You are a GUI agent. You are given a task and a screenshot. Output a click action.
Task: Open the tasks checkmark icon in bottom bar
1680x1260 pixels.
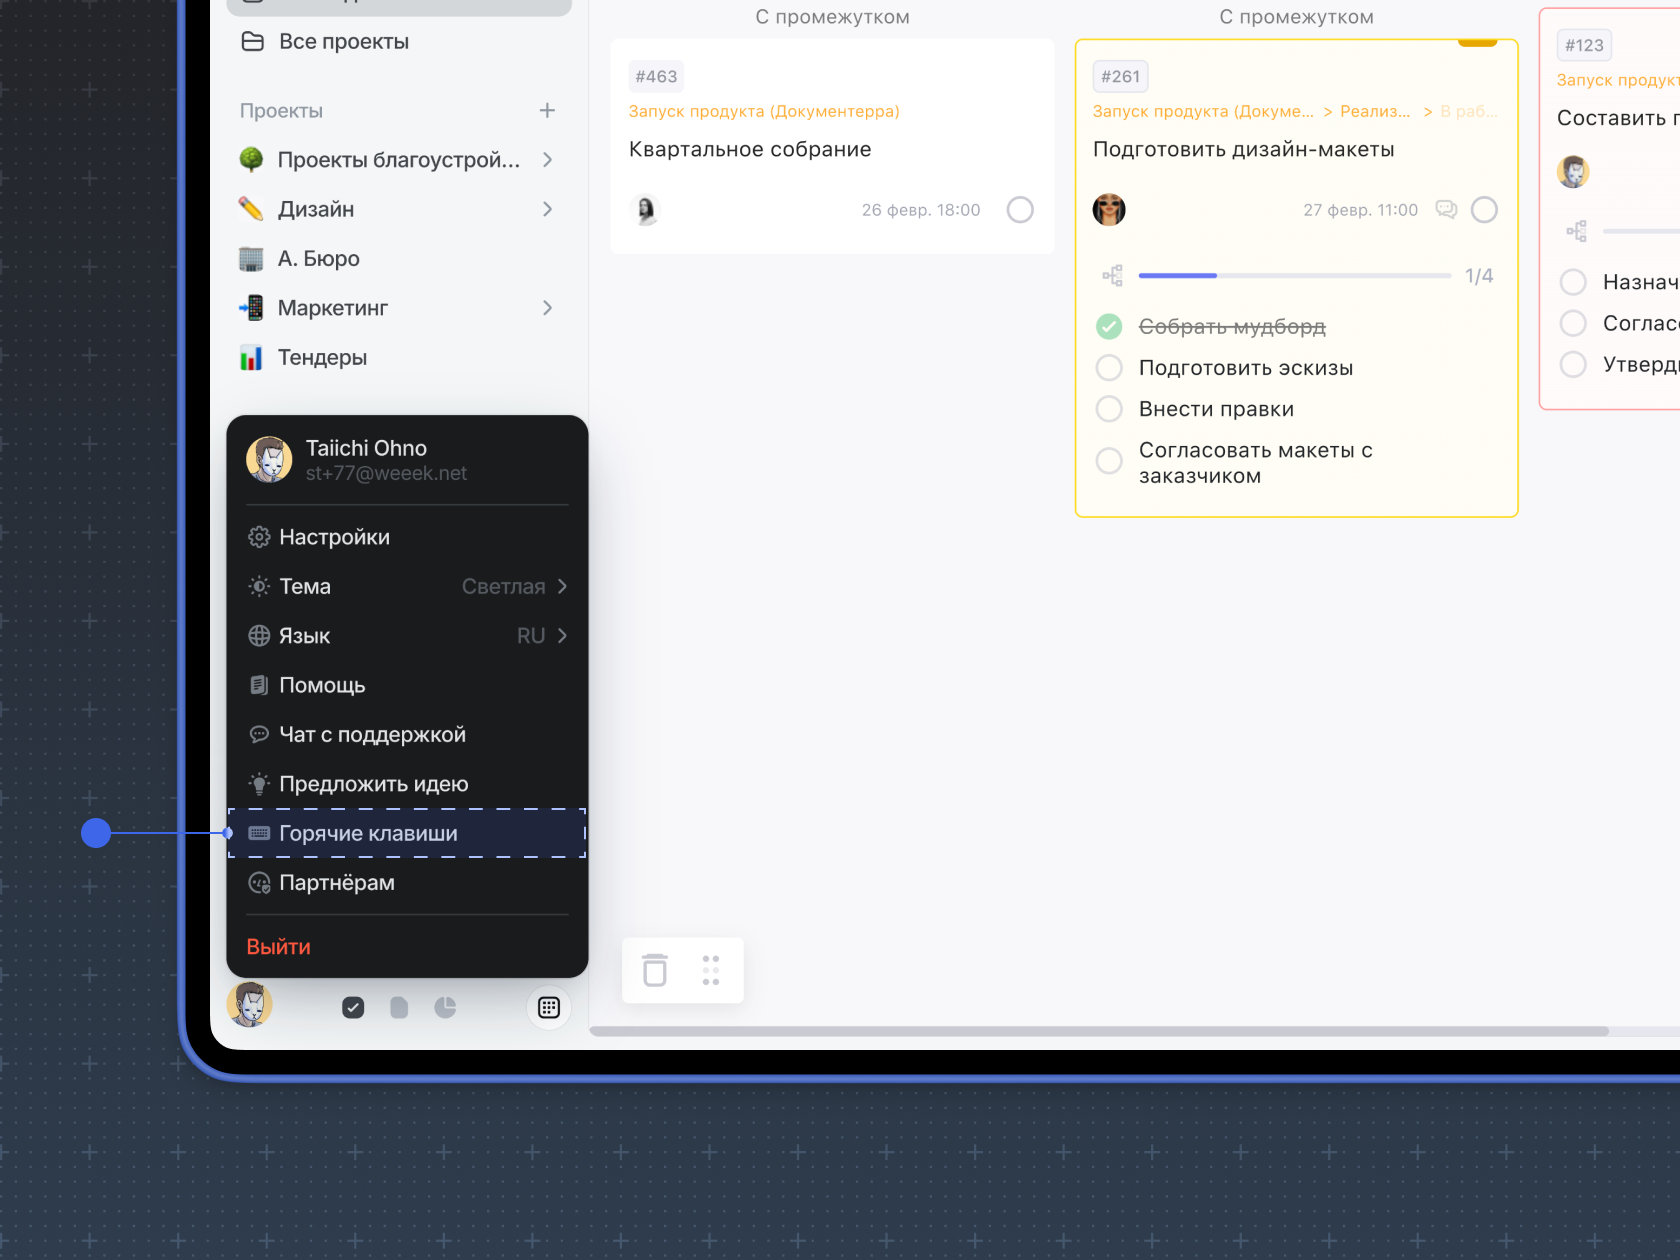pos(353,1007)
